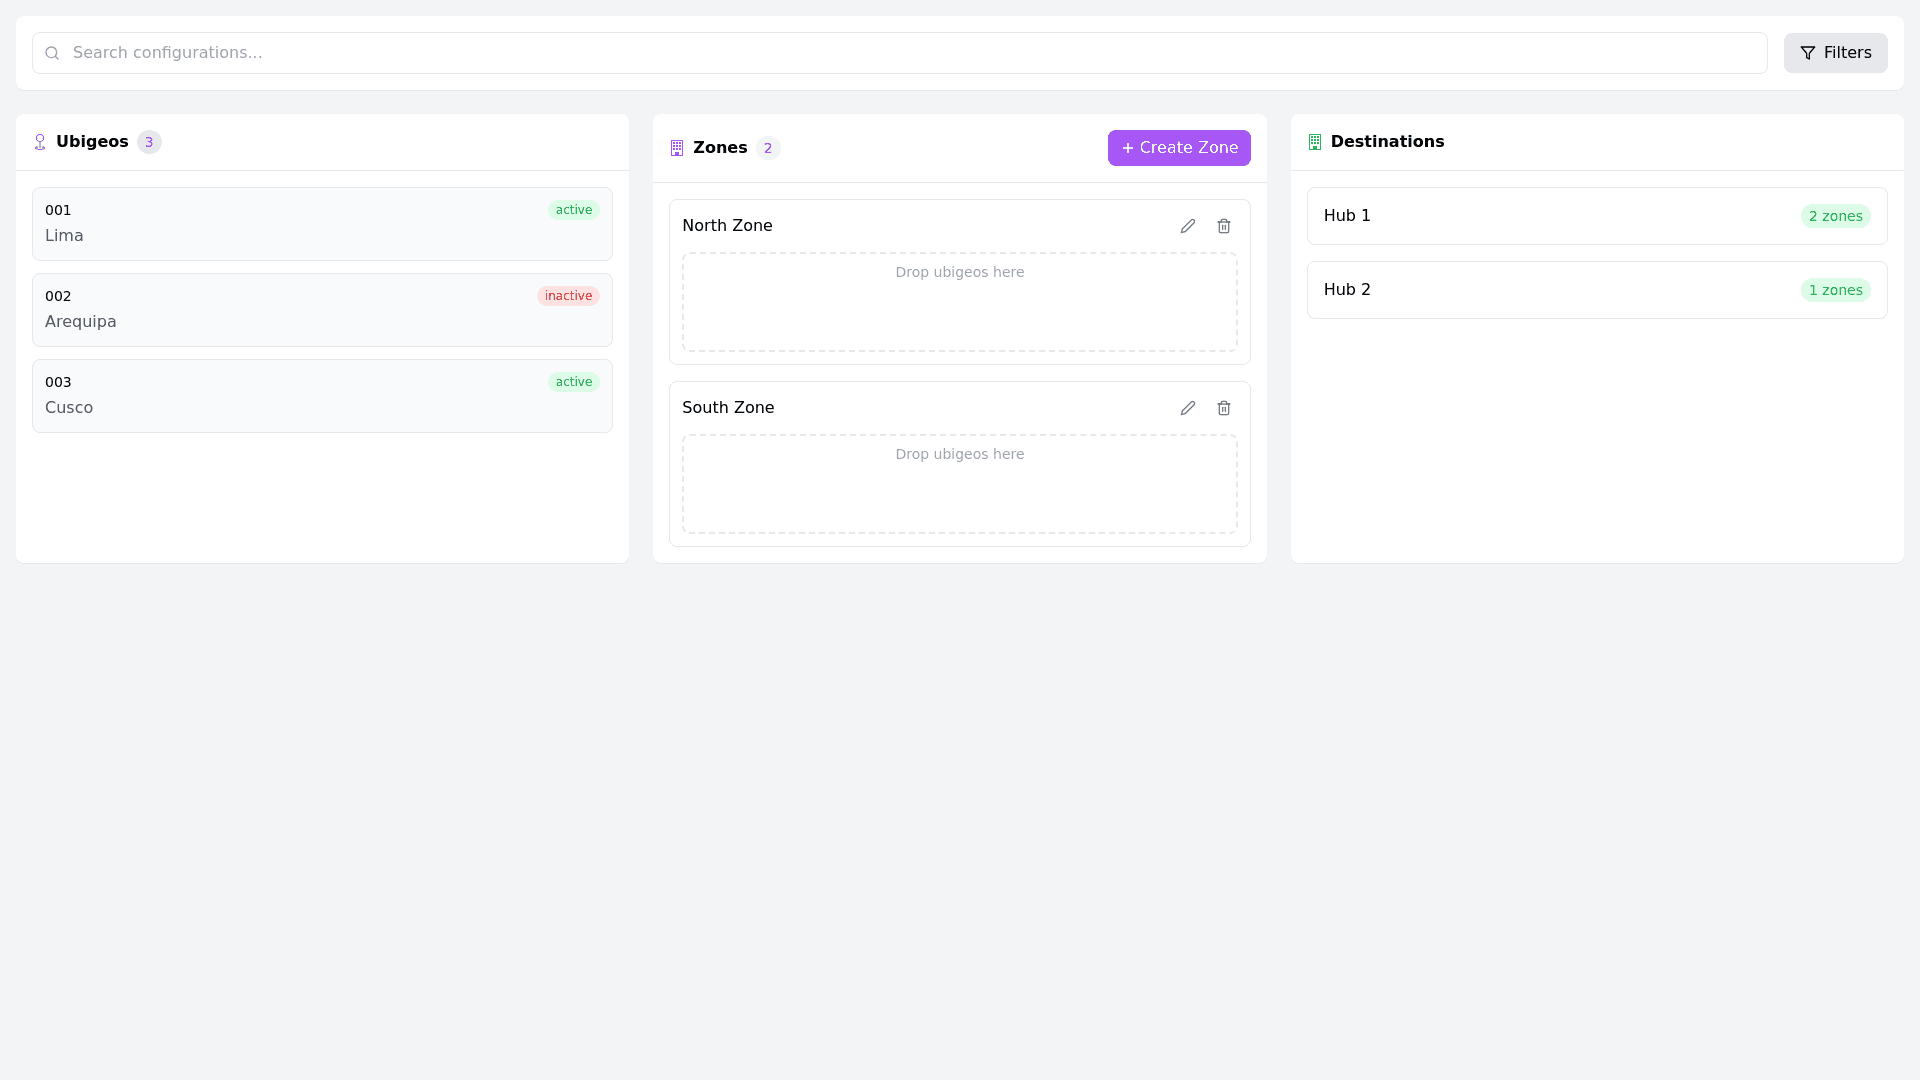
Task: Click the North Zone drop area
Action: [959, 302]
